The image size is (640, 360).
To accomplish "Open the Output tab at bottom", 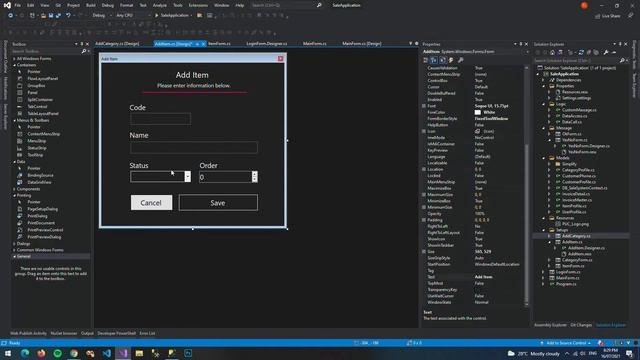I will click(87, 333).
